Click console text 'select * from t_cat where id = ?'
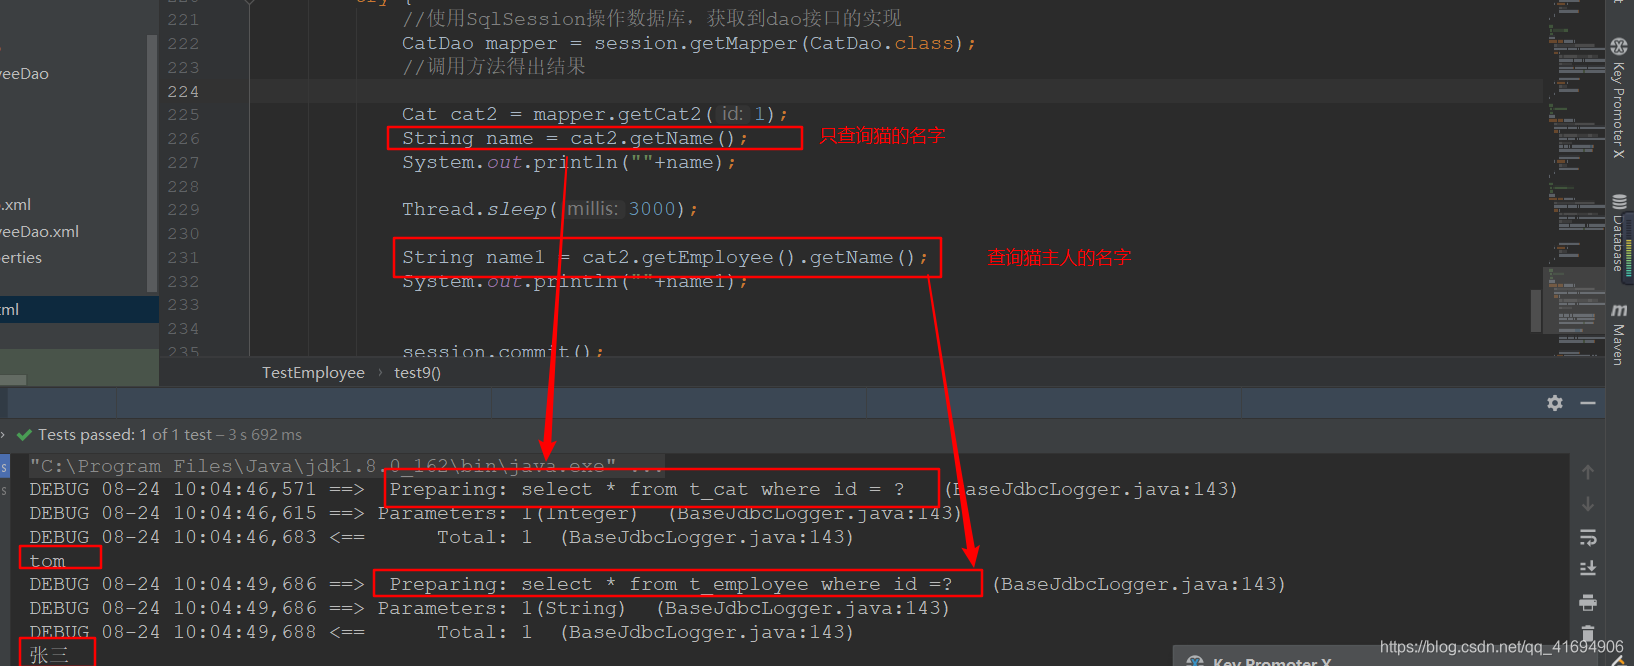Viewport: 1634px width, 666px height. coord(712,489)
